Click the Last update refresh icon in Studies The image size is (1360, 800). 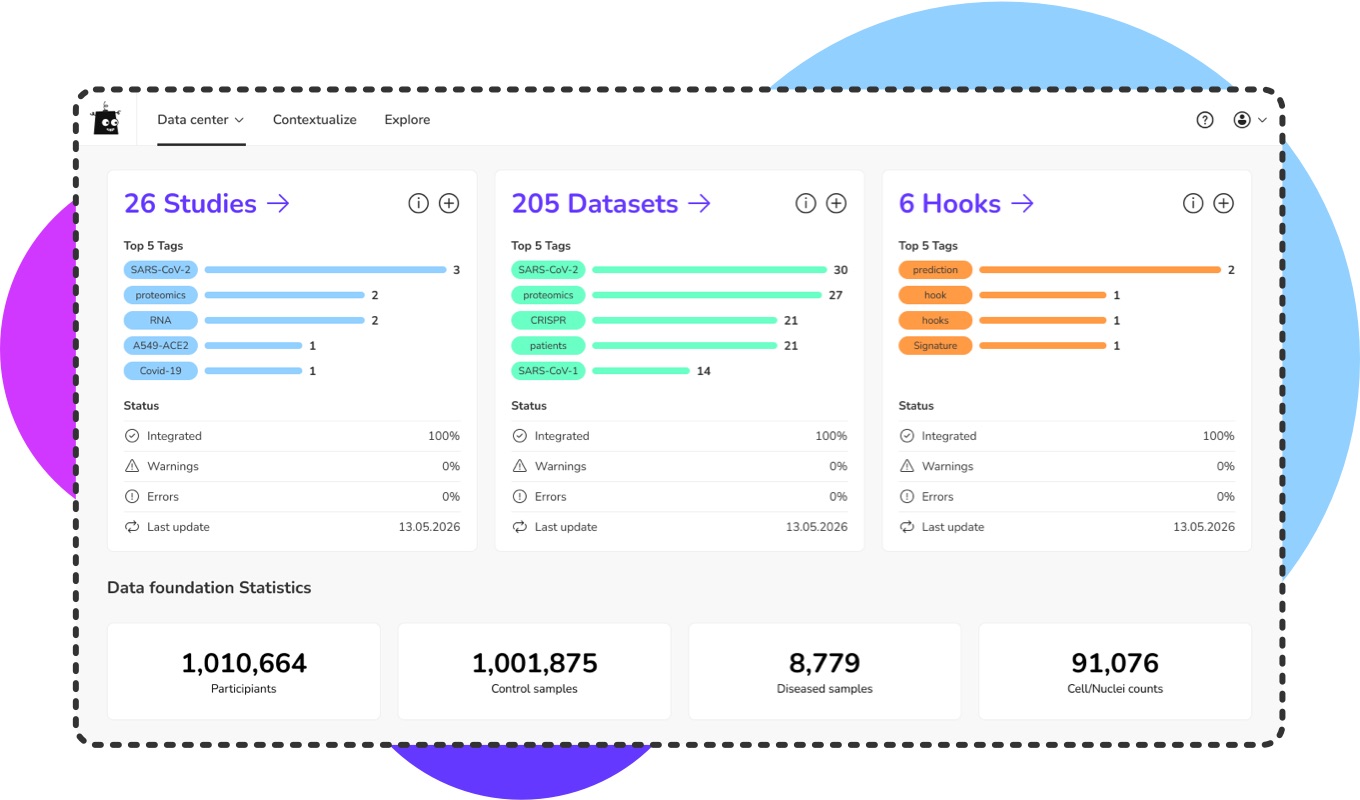pyautogui.click(x=132, y=526)
